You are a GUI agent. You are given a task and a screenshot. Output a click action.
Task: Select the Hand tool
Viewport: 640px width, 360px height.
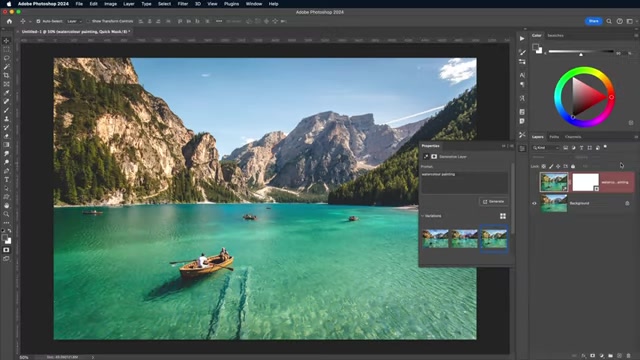coord(6,206)
